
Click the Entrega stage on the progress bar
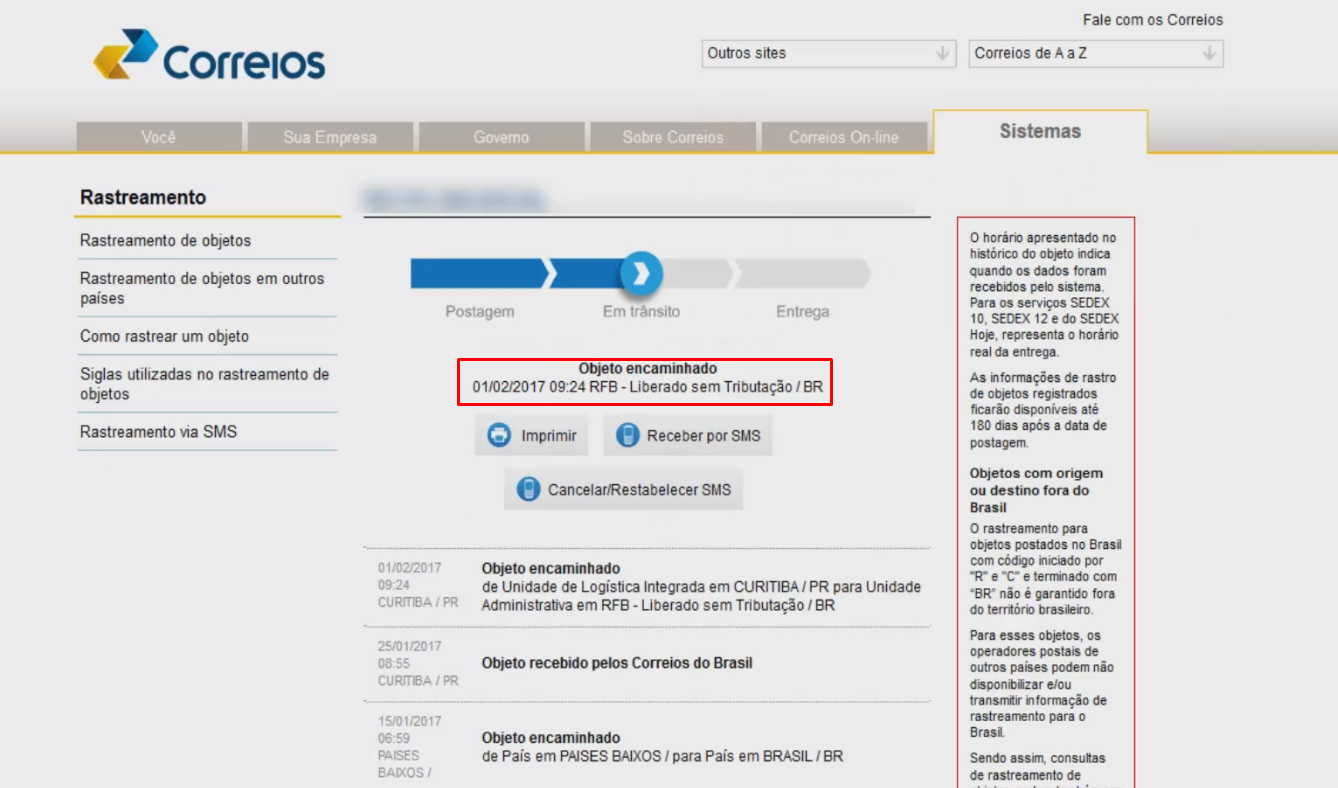pos(803,273)
